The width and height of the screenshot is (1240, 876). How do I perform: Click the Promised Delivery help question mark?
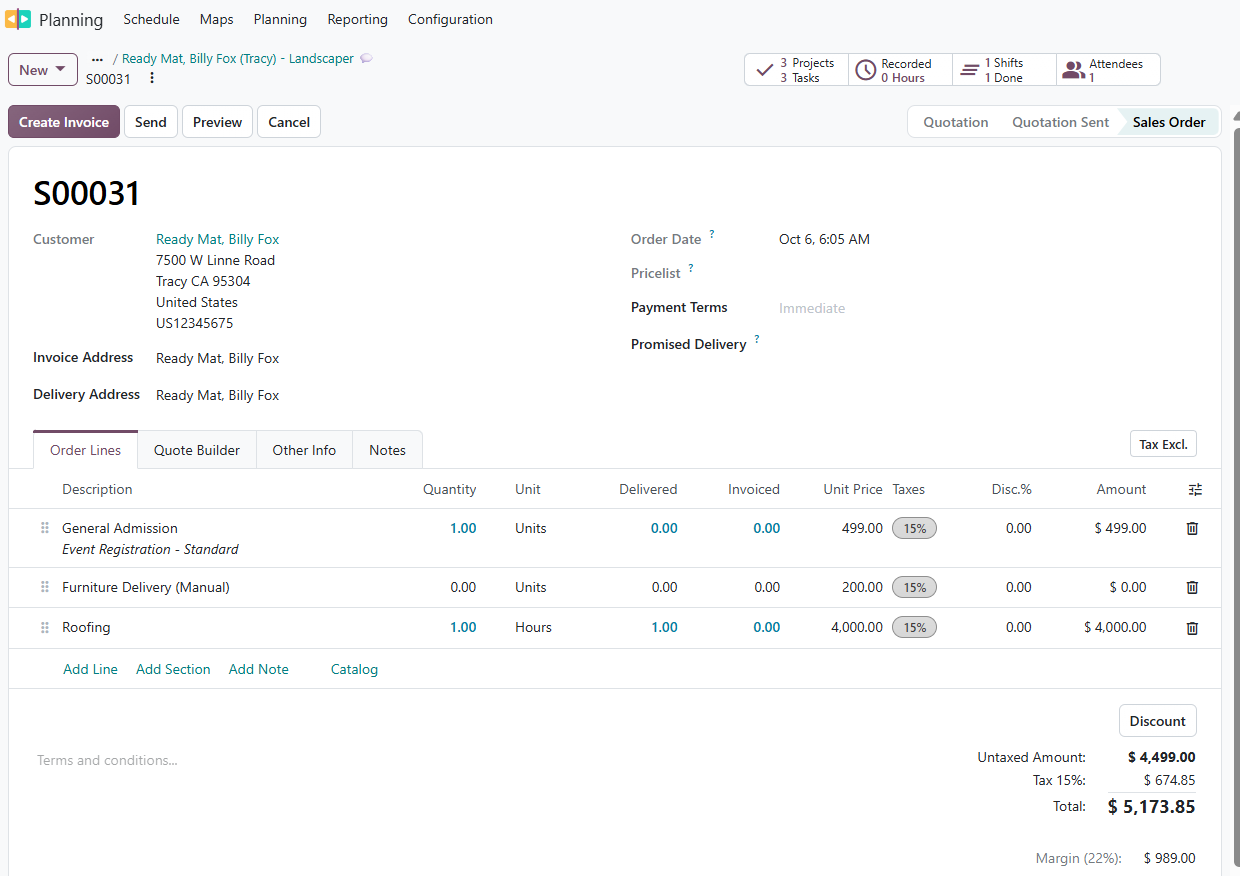757,339
